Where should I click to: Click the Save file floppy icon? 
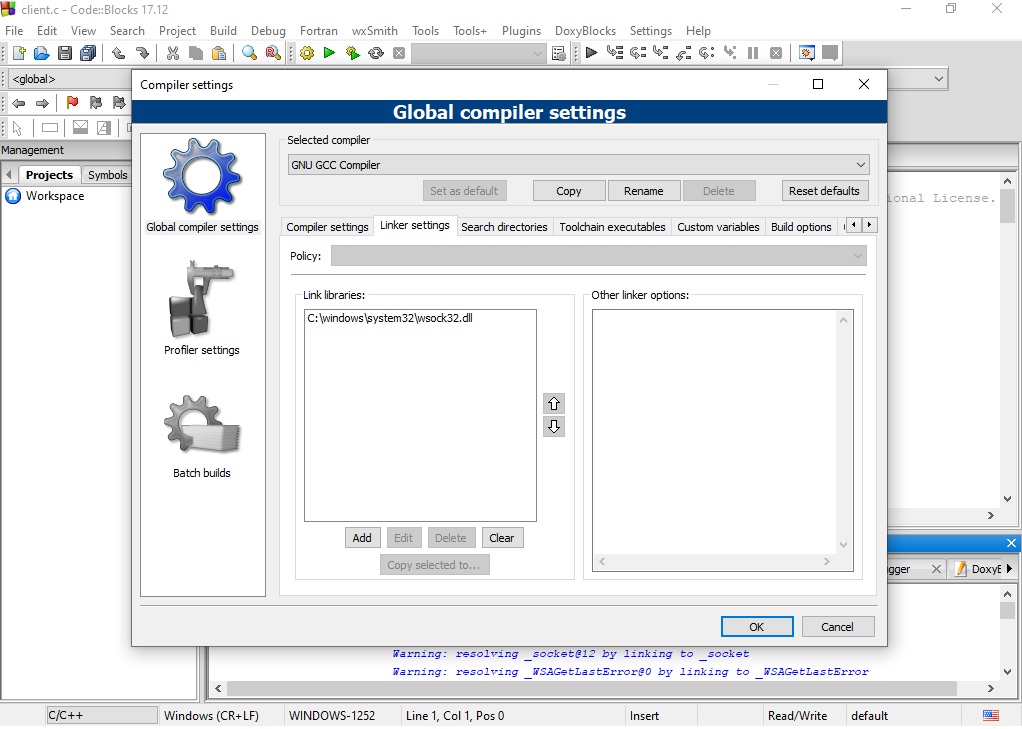tap(65, 53)
